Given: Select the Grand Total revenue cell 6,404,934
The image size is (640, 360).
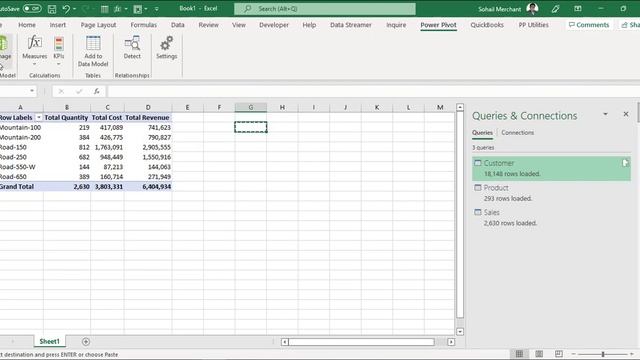Looking at the screenshot, I should pos(148,187).
